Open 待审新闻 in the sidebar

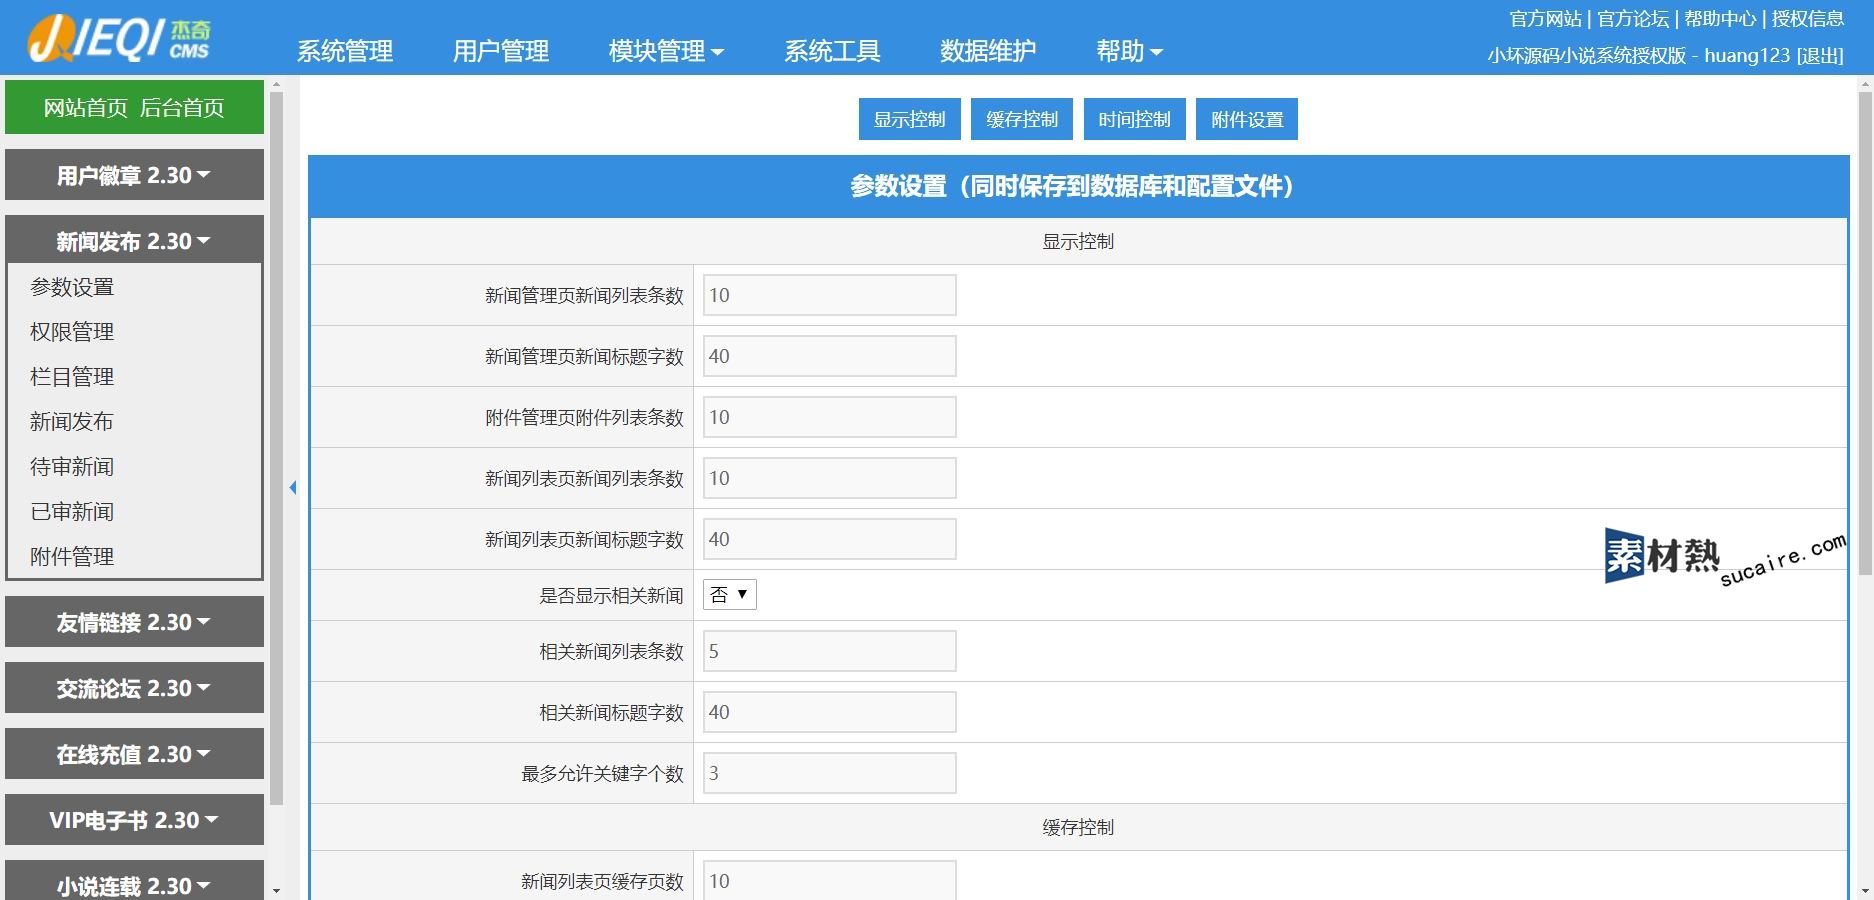[x=72, y=467]
